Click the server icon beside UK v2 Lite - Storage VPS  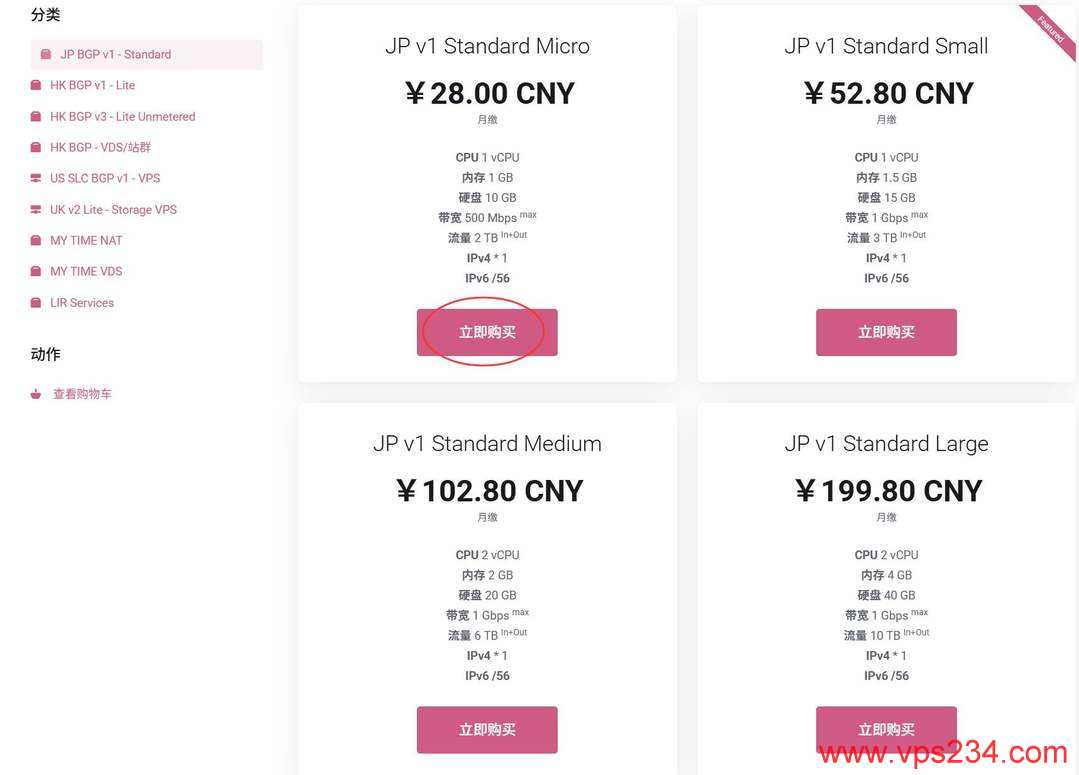[36, 209]
